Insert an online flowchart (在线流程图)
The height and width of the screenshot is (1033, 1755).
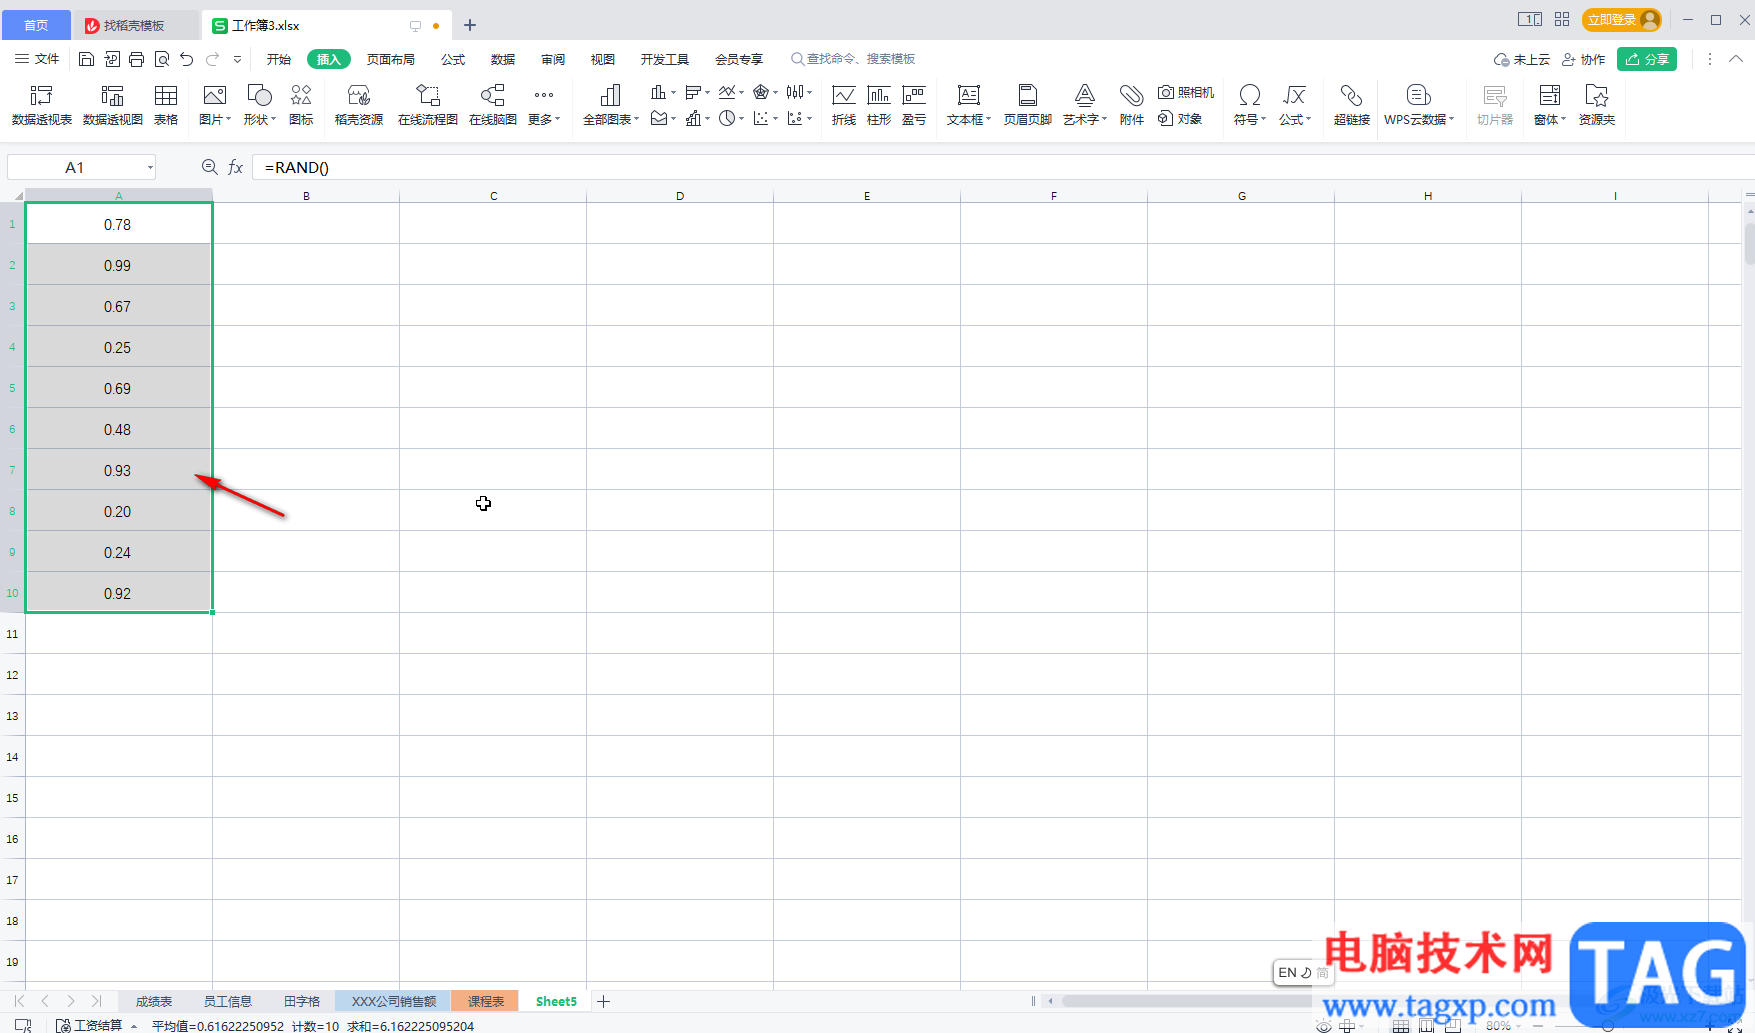click(427, 105)
